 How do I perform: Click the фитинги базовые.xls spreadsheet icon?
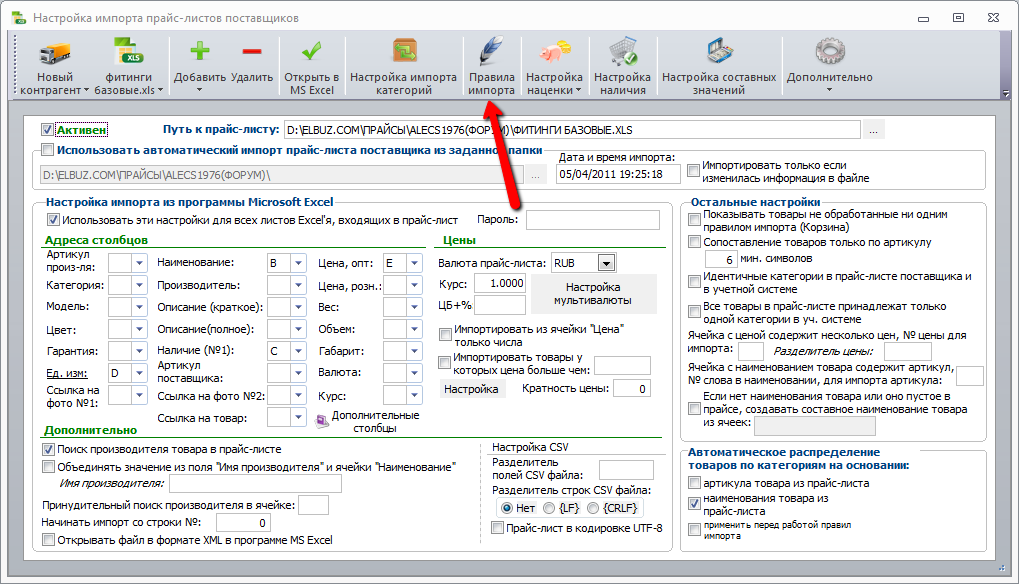(x=128, y=51)
